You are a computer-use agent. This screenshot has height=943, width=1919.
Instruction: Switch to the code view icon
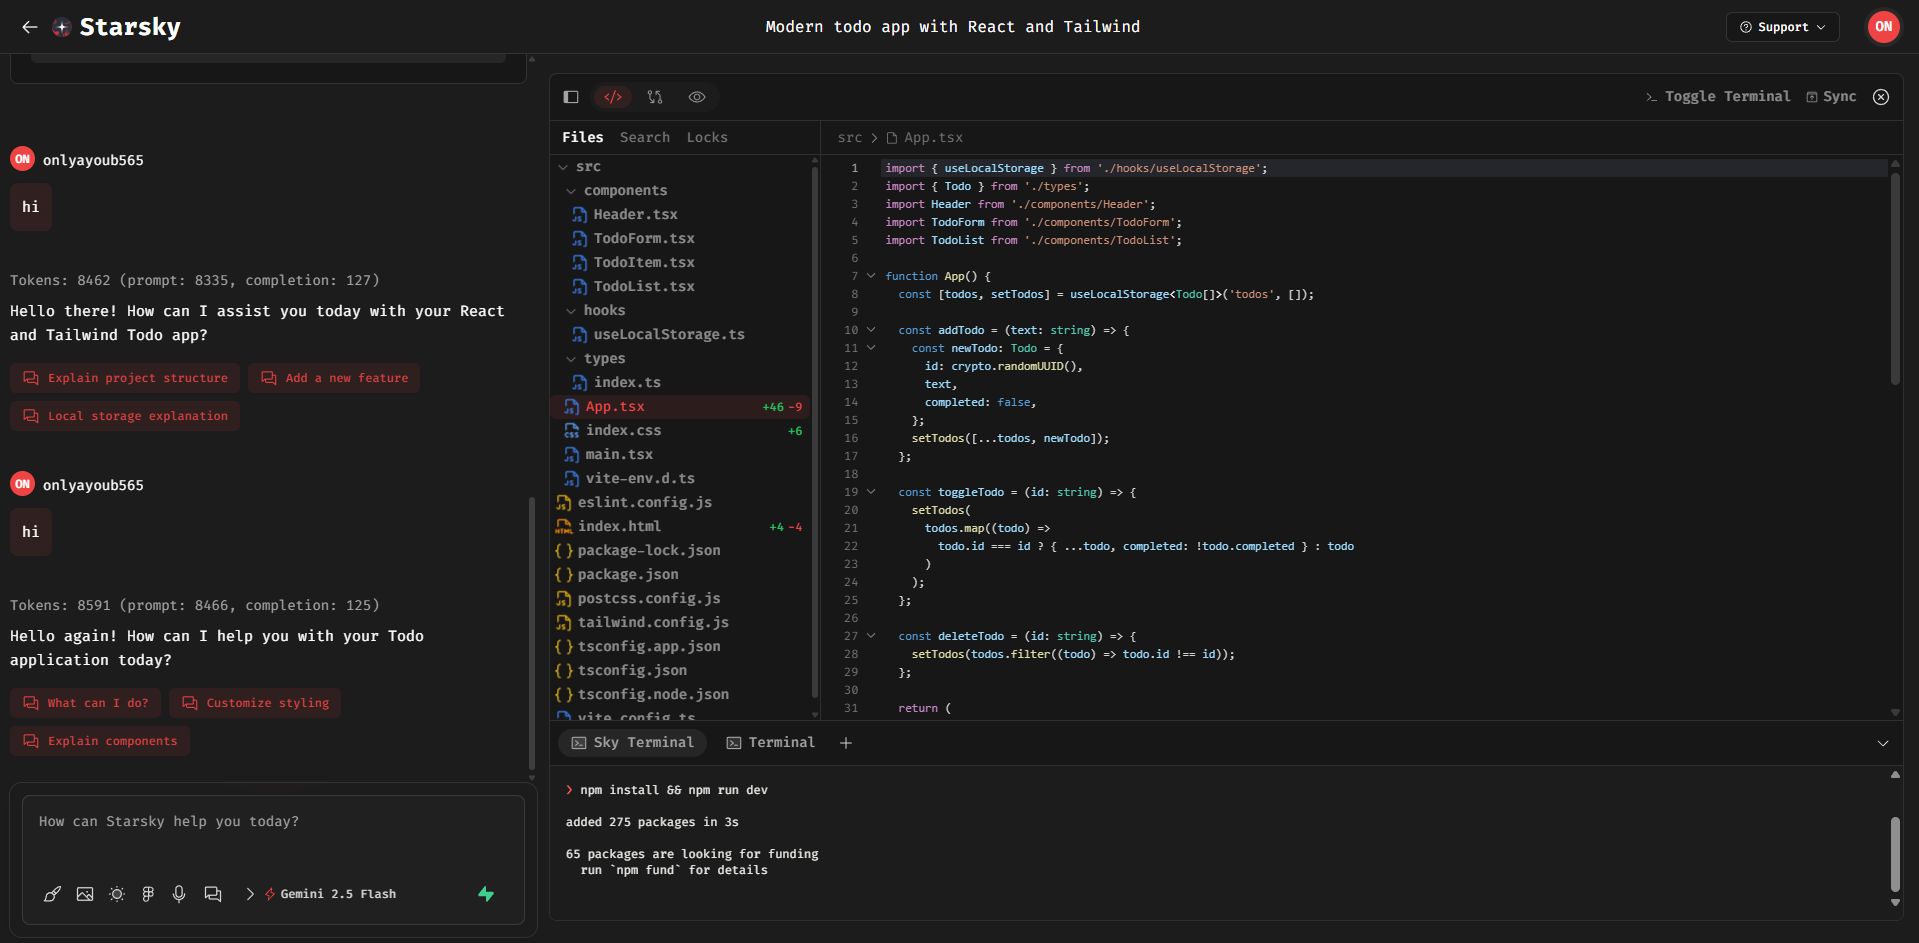coord(613,97)
